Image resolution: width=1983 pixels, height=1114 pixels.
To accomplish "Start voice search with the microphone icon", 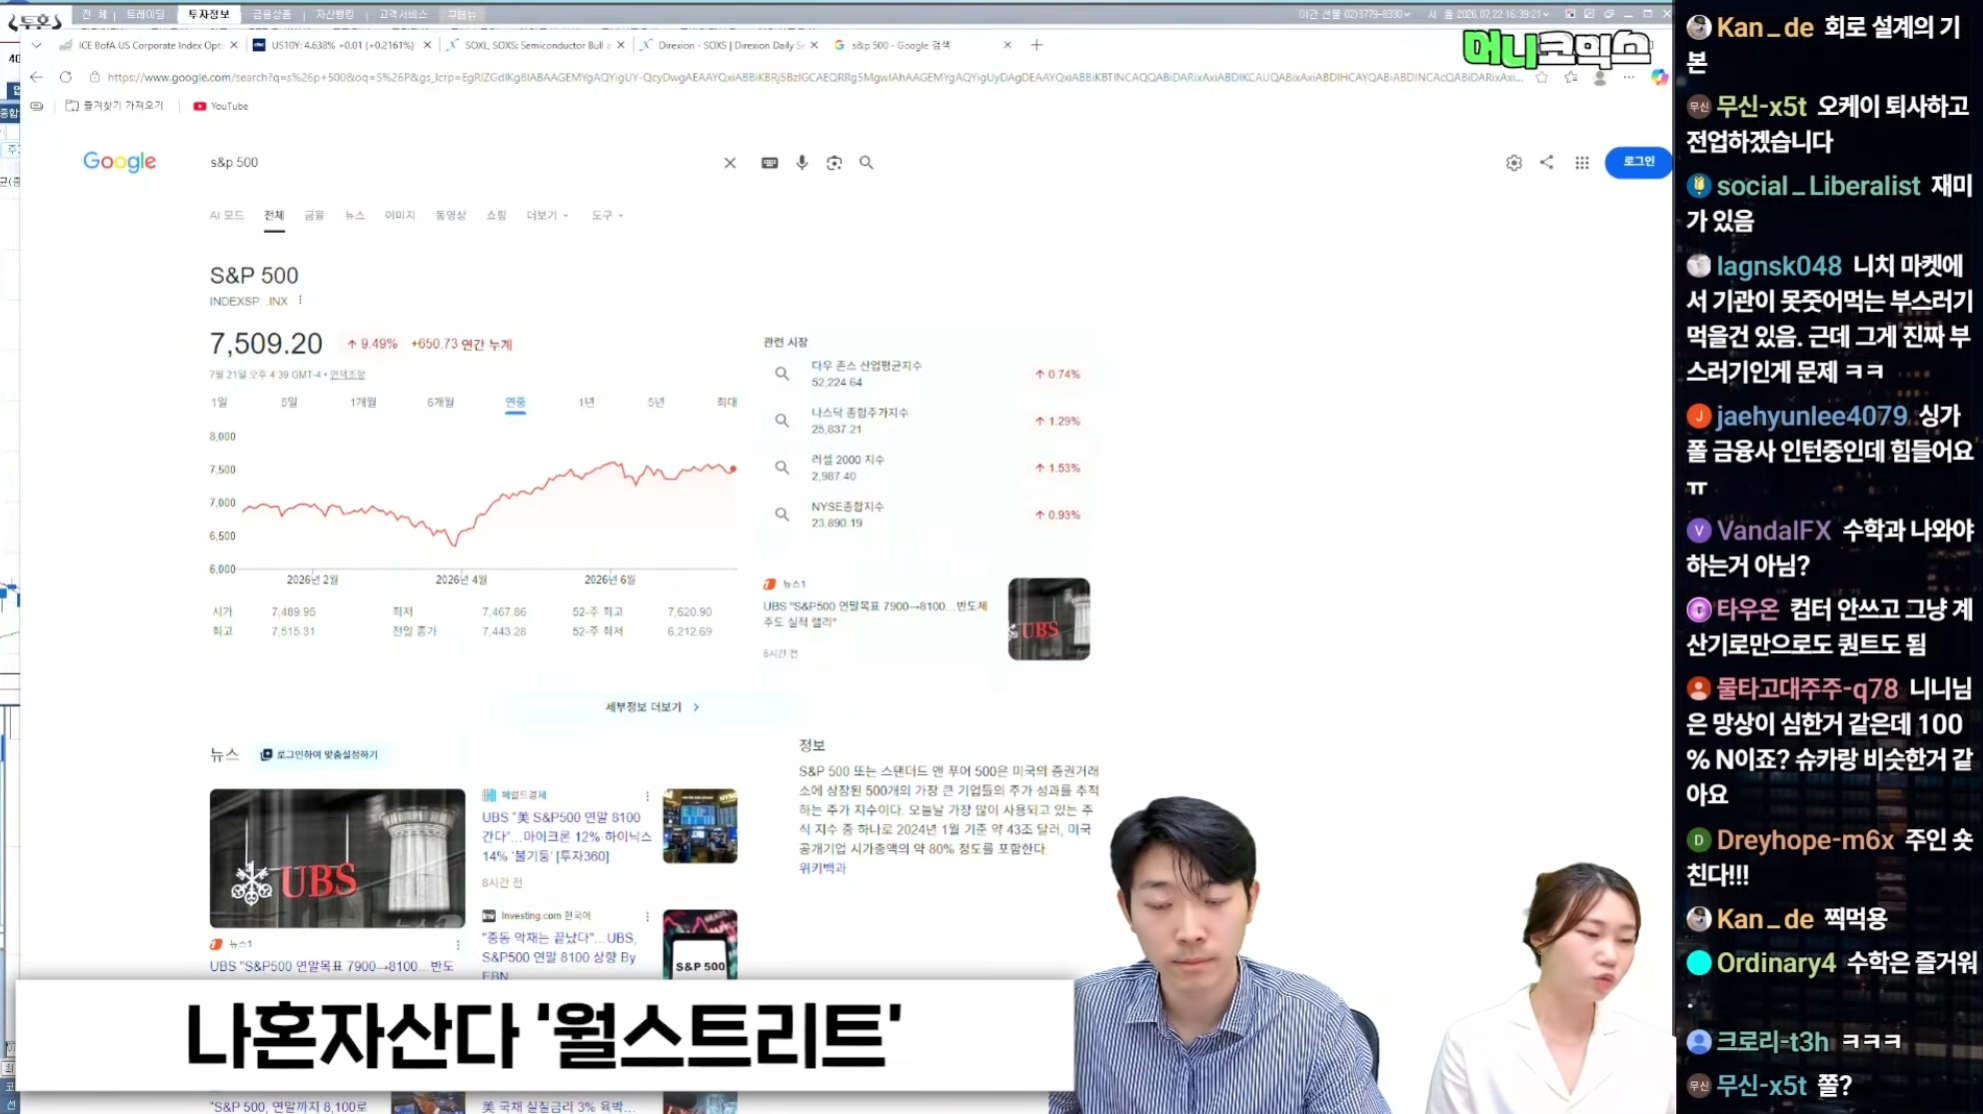I will (802, 163).
